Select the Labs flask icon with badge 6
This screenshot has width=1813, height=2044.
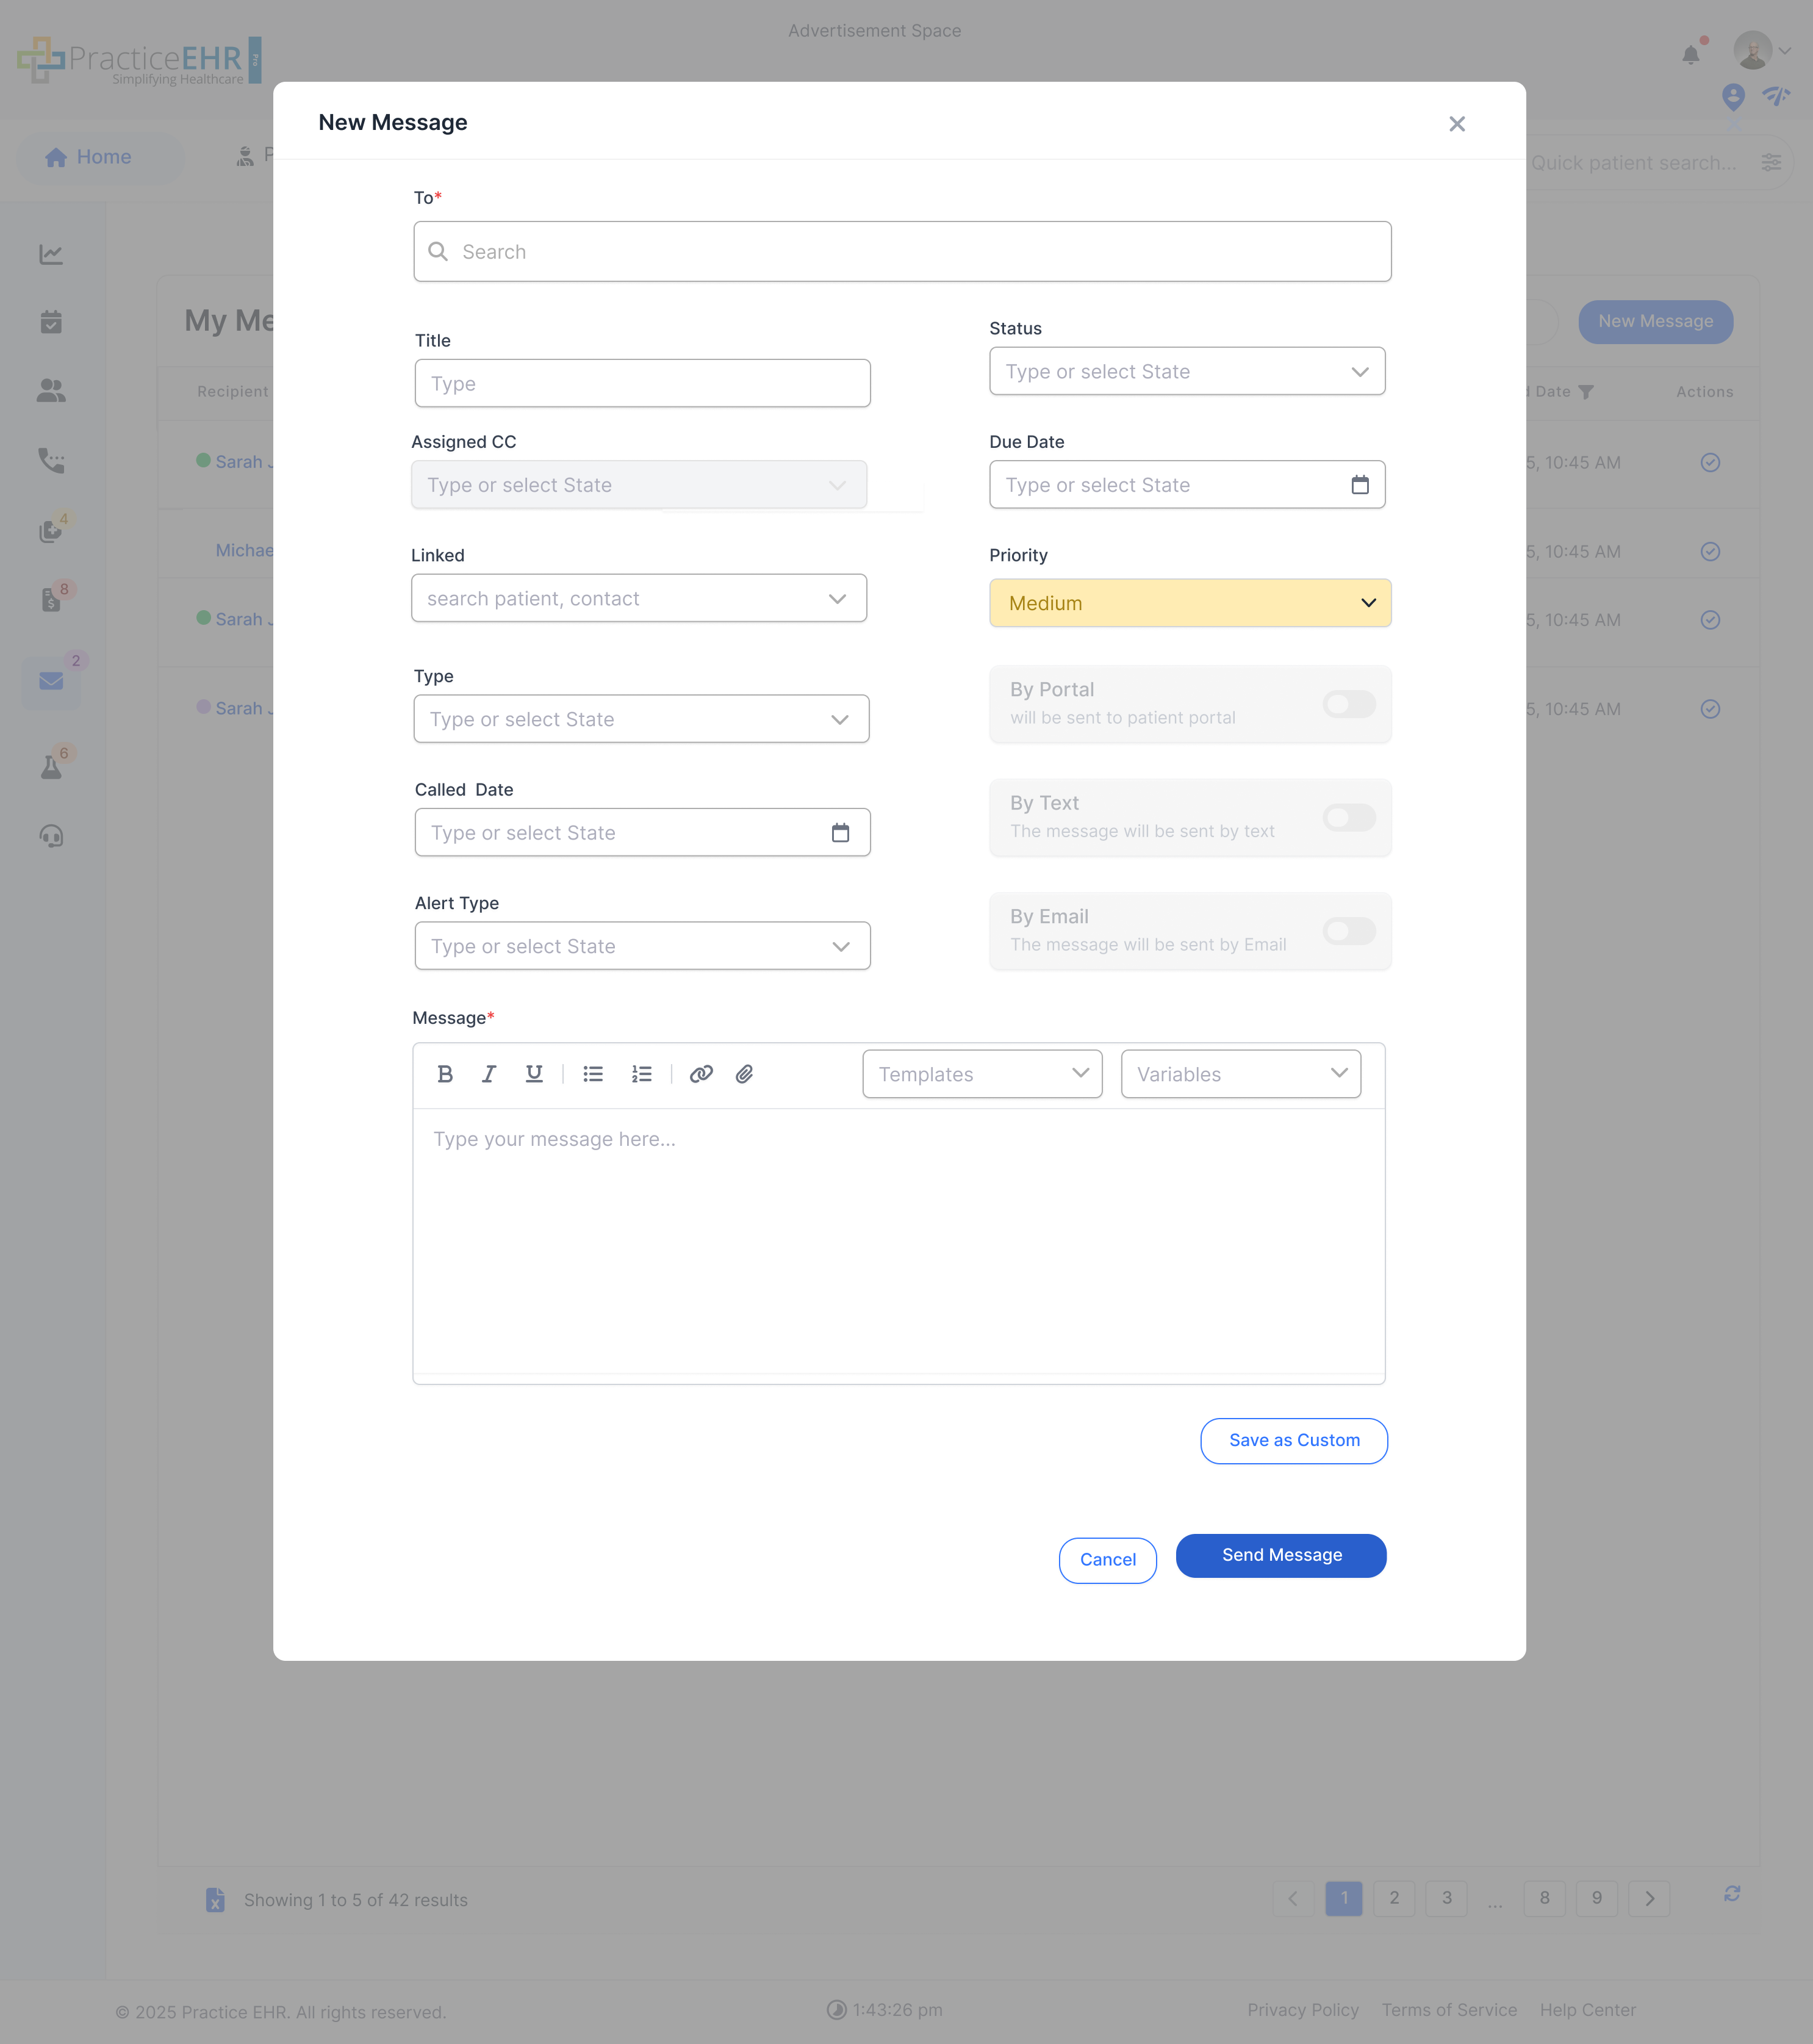click(51, 765)
